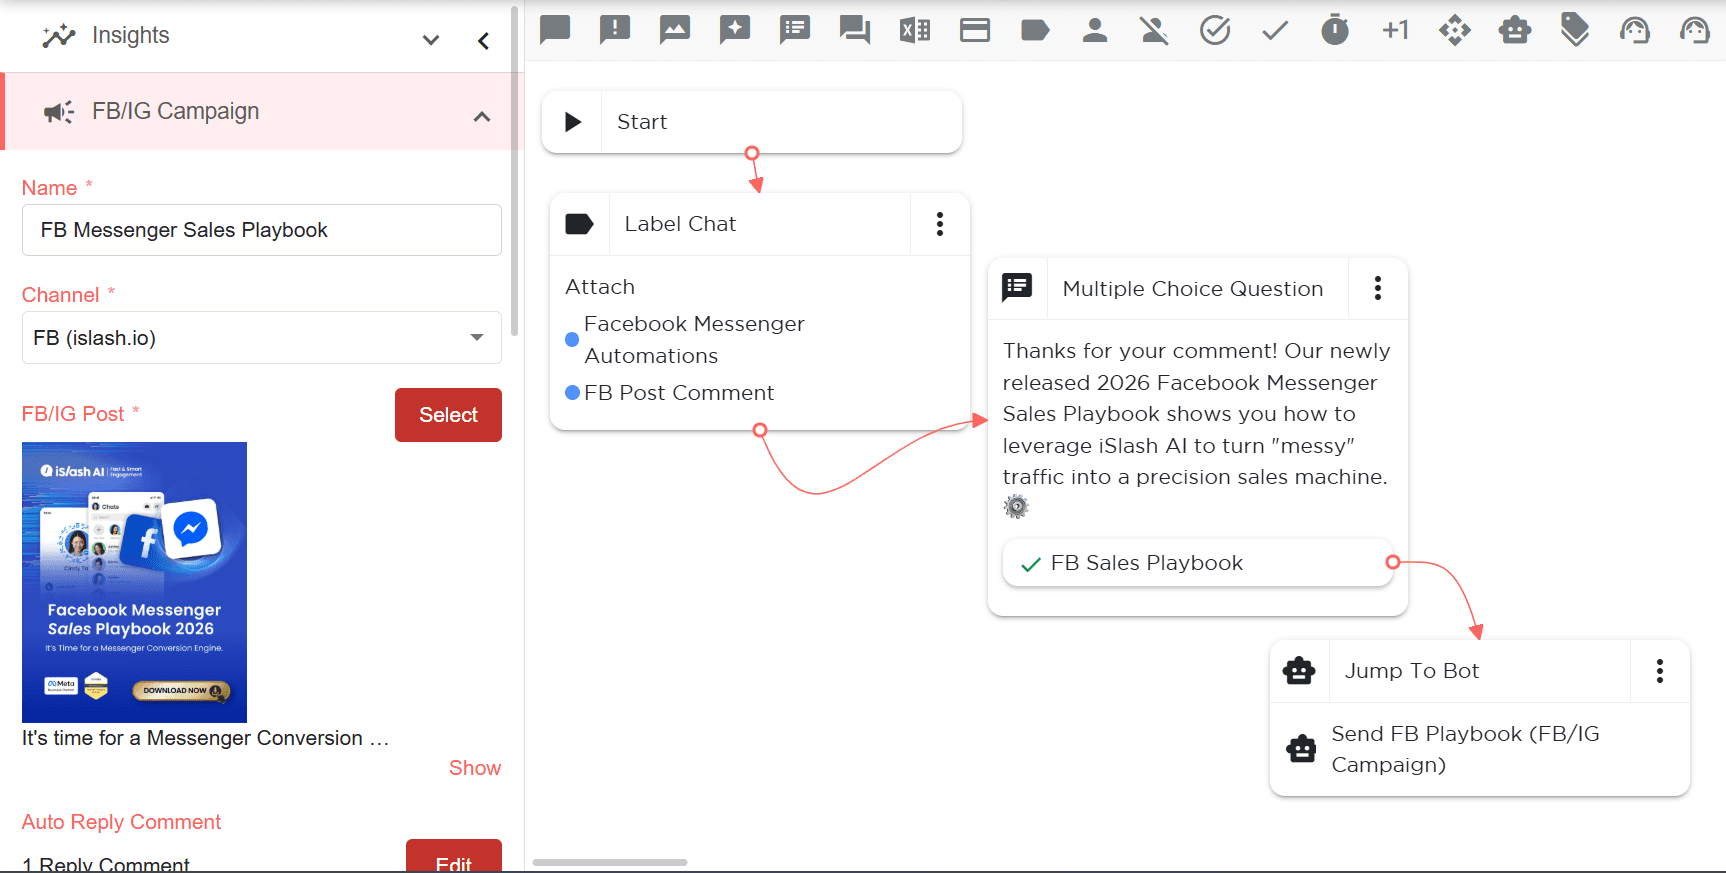Click the FB Post Comment label entry
Image resolution: width=1726 pixels, height=873 pixels.
click(679, 393)
